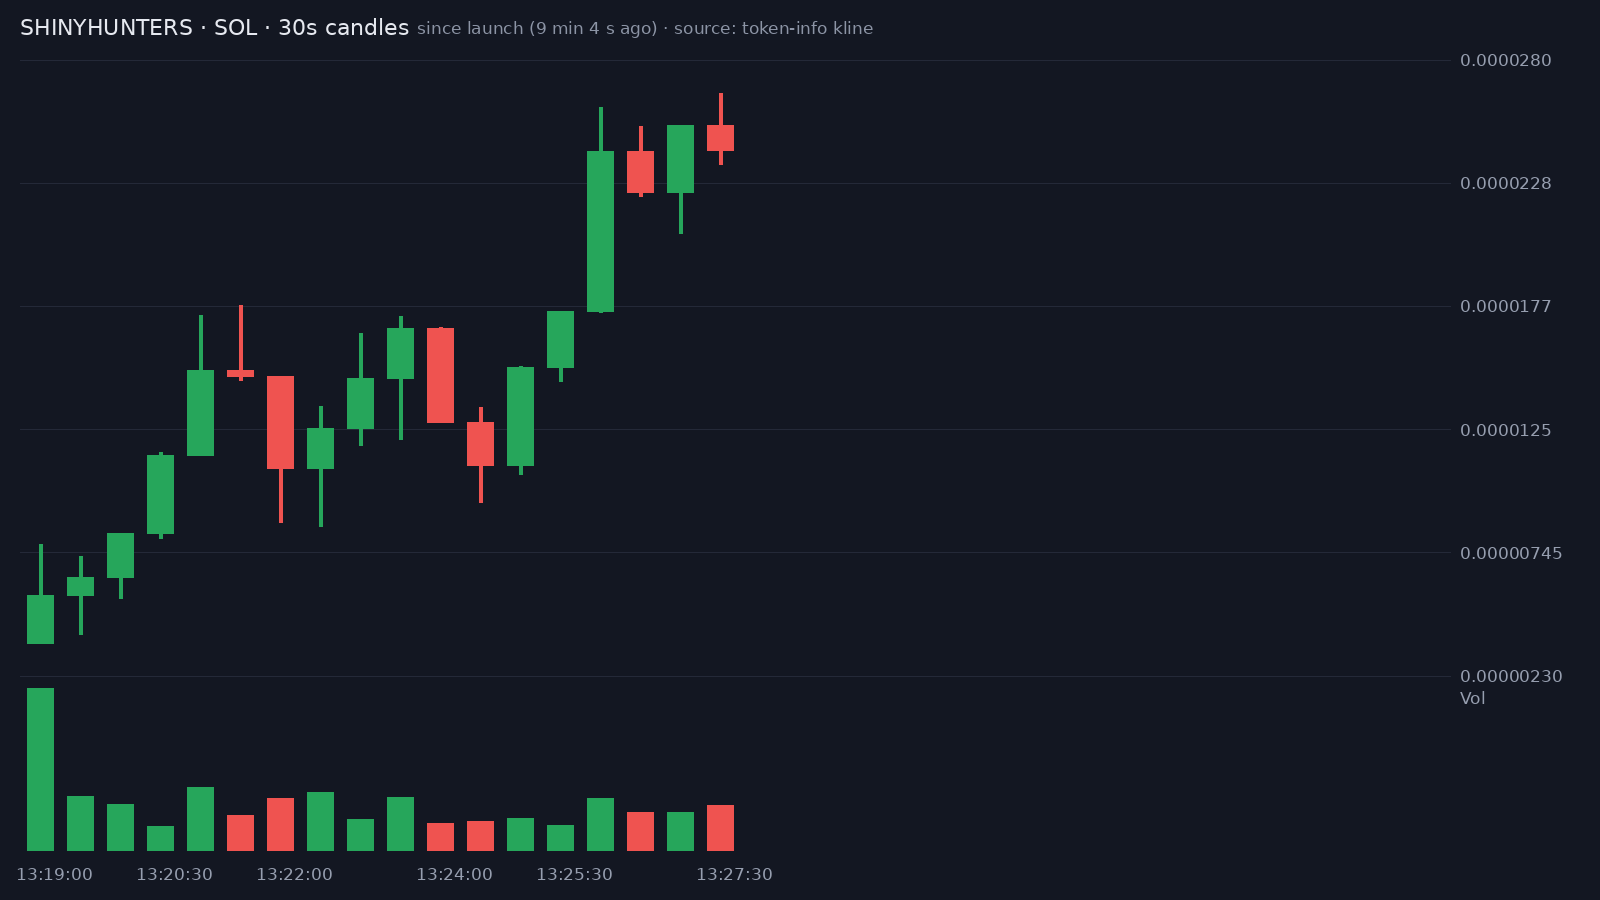Click the 0.0000280 price axis label
The image size is (1600, 900).
[x=1505, y=60]
